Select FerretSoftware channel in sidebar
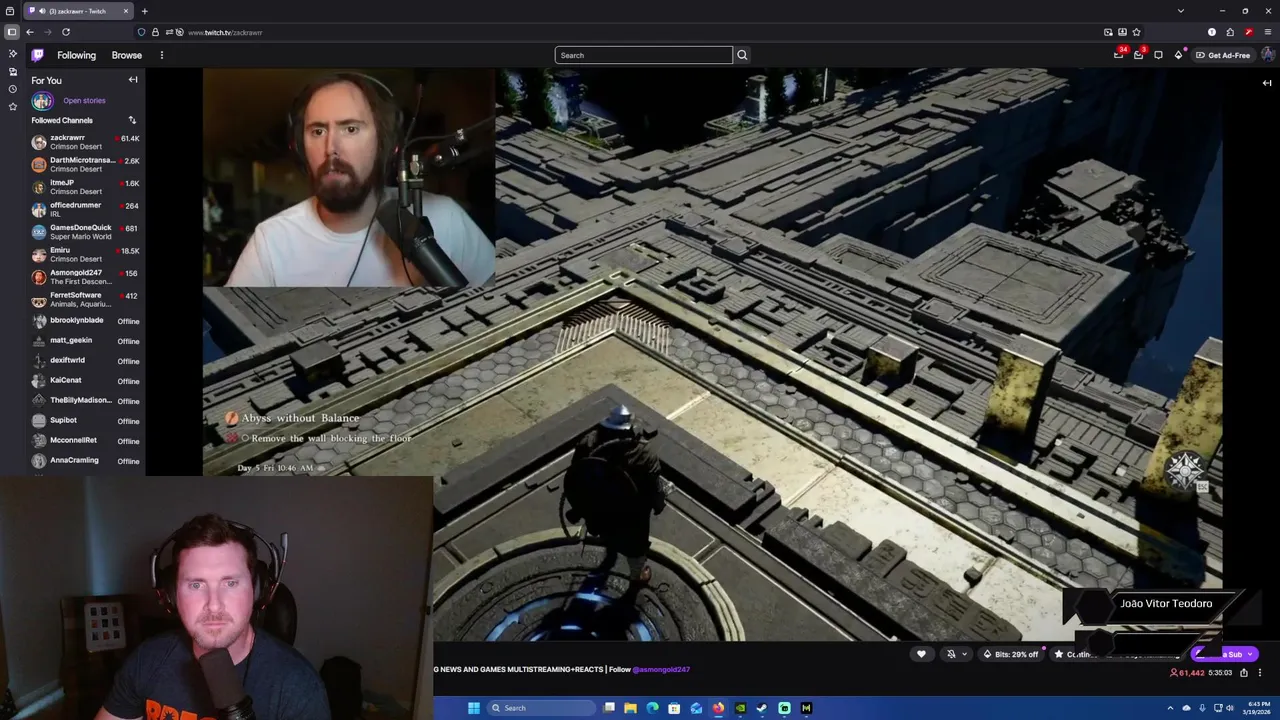1280x720 pixels. click(x=85, y=299)
